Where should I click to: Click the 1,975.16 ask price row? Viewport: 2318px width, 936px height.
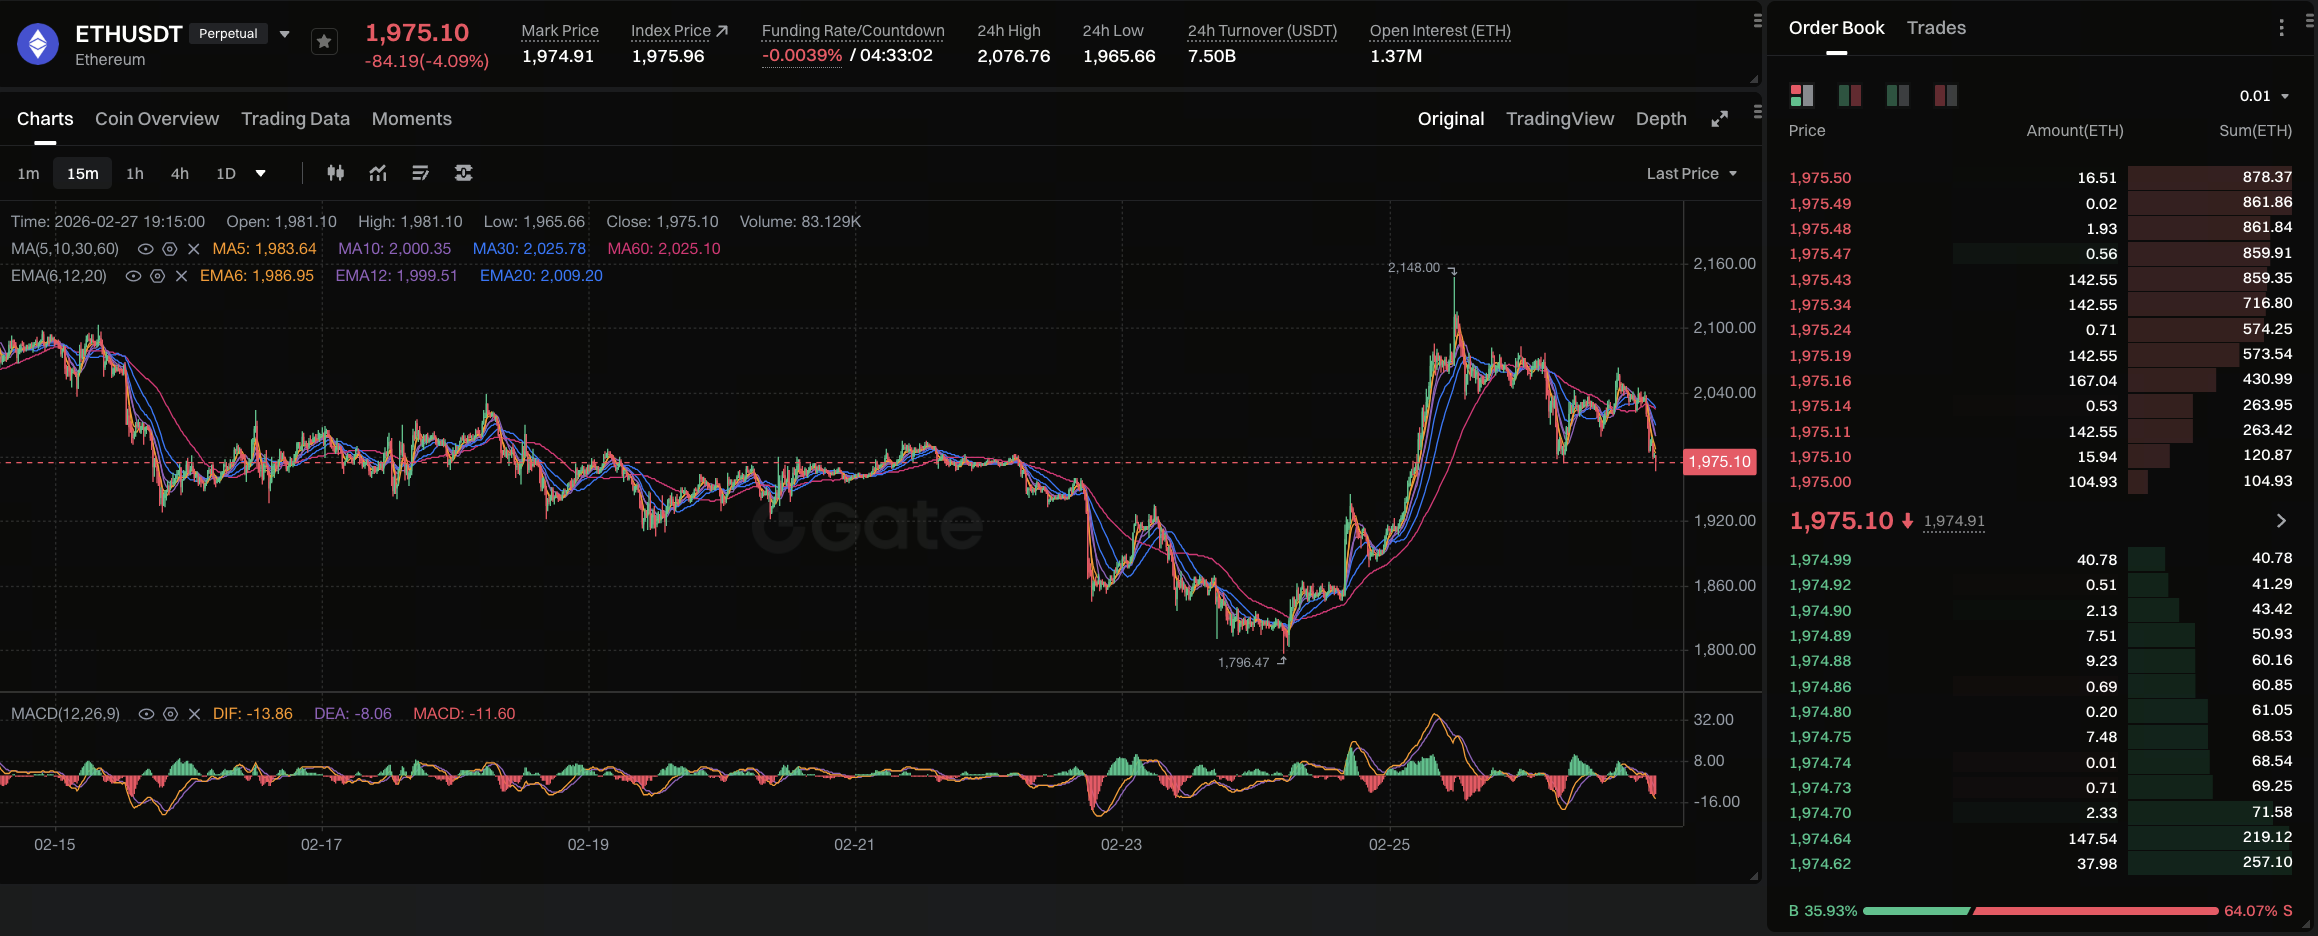click(x=1820, y=381)
